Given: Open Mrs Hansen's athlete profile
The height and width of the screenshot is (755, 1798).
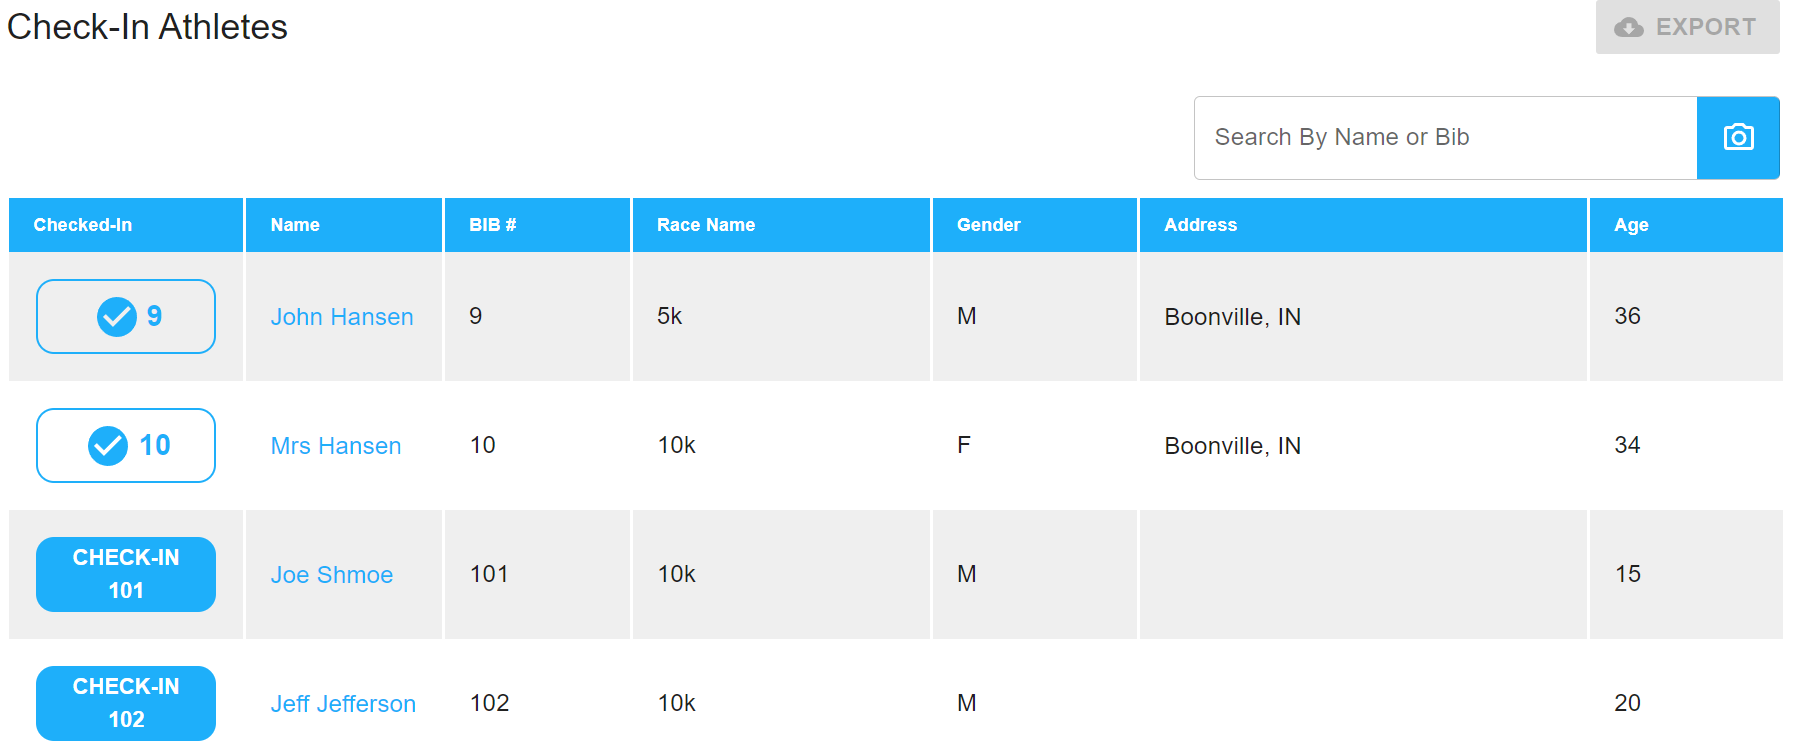Looking at the screenshot, I should (335, 446).
